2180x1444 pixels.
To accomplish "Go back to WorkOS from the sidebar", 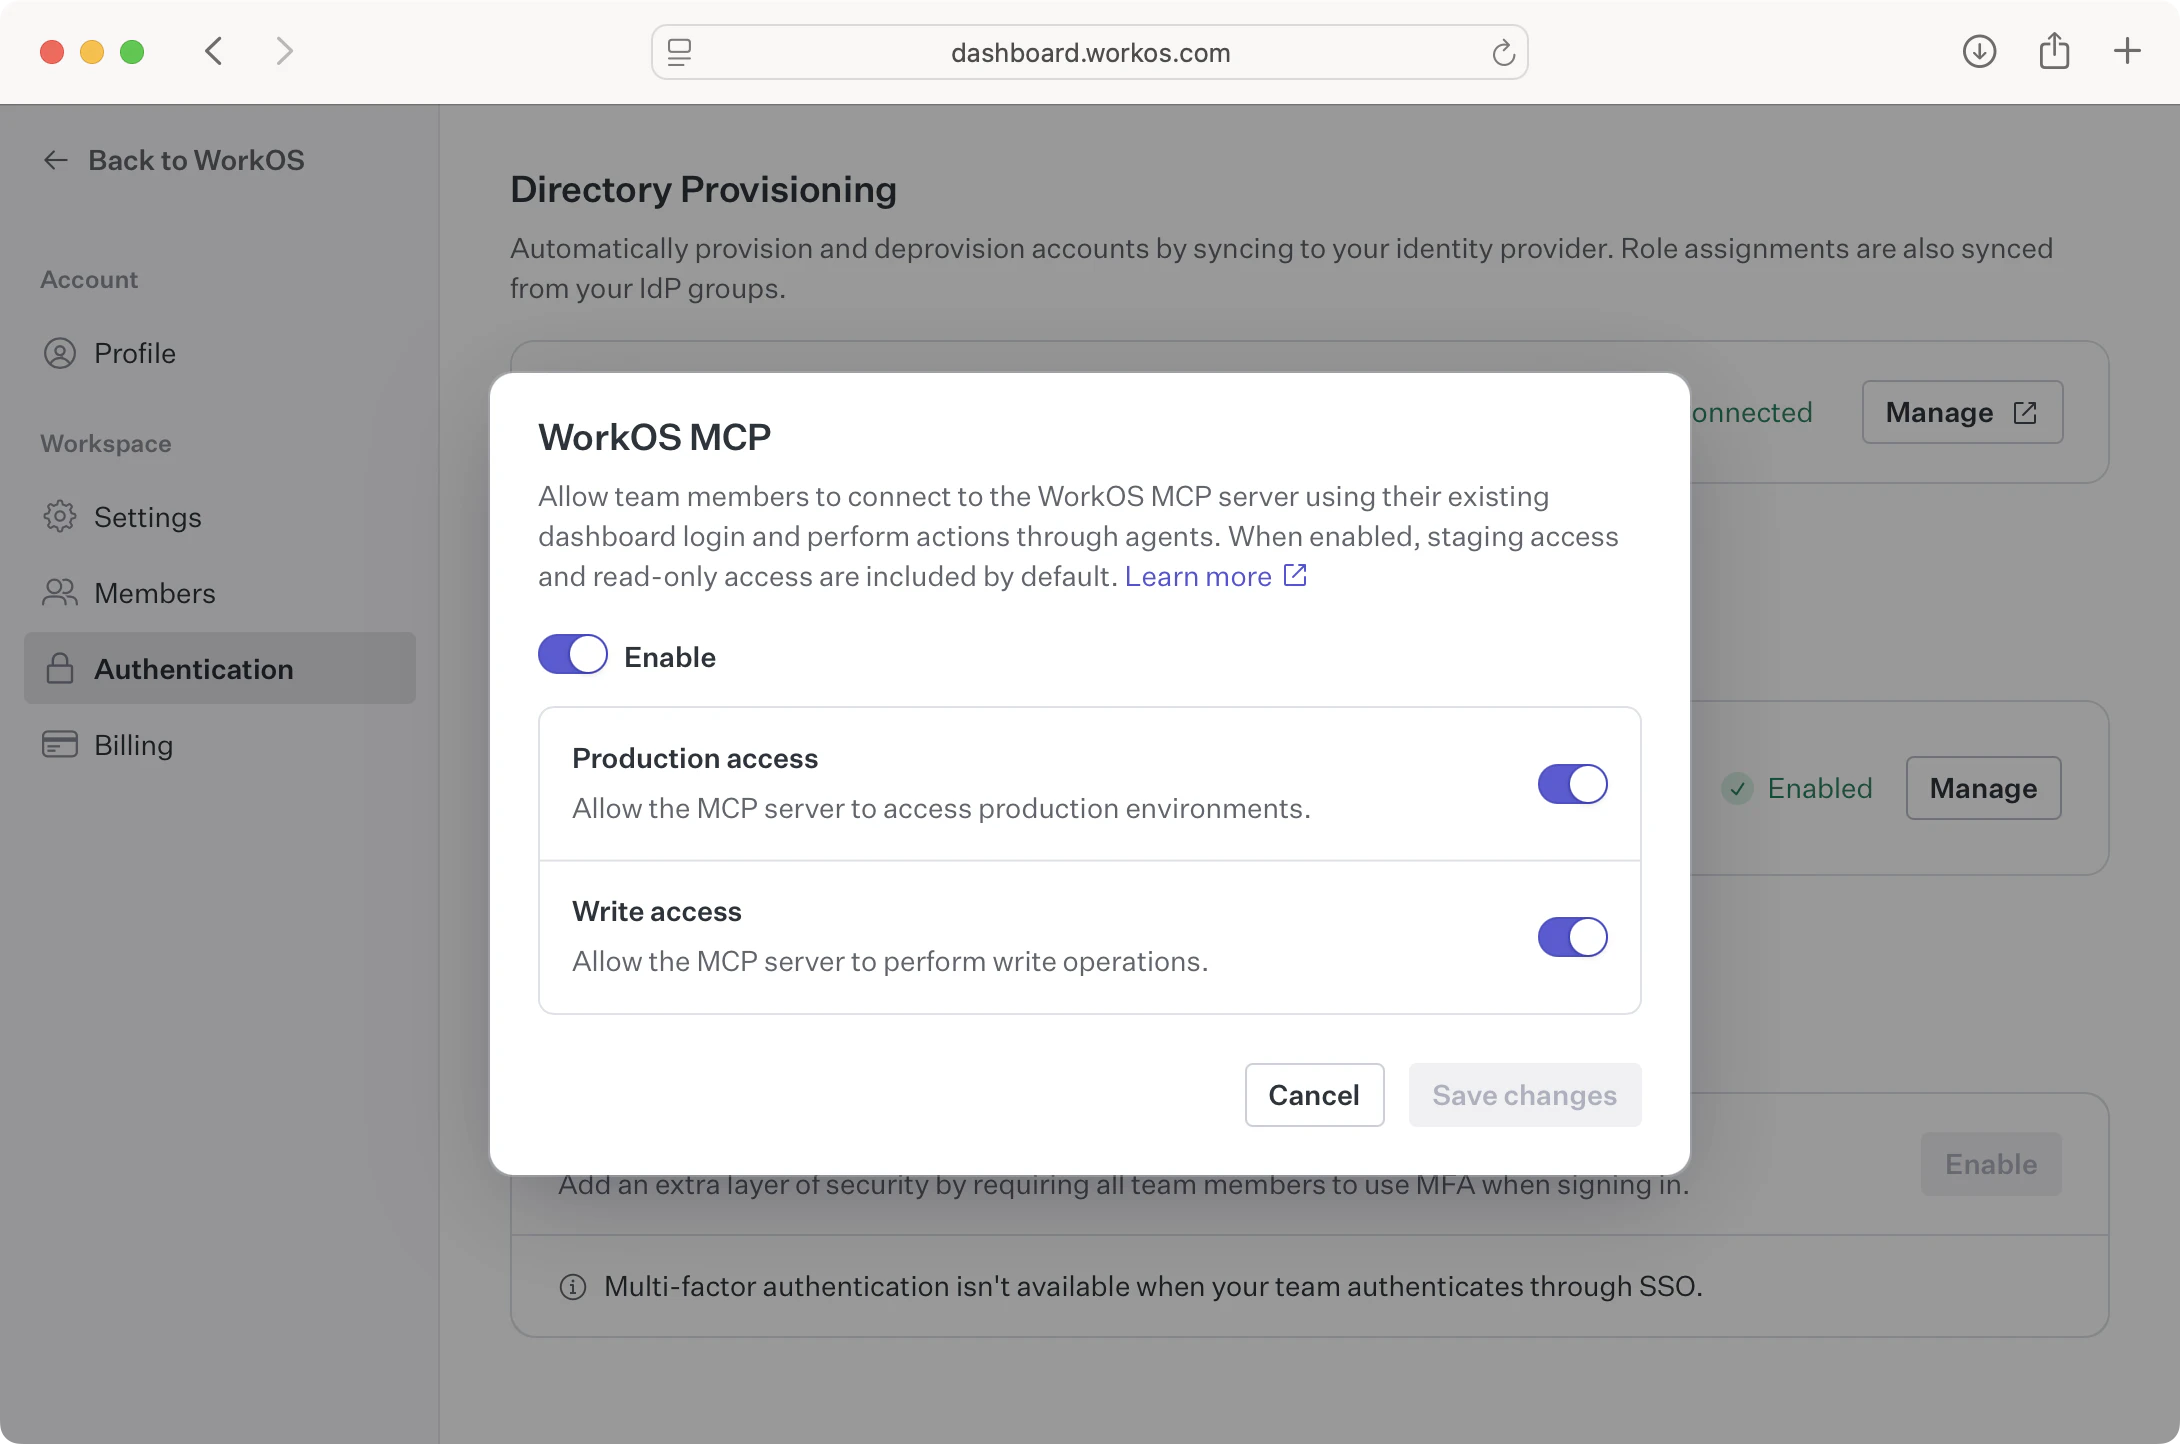I will (174, 160).
